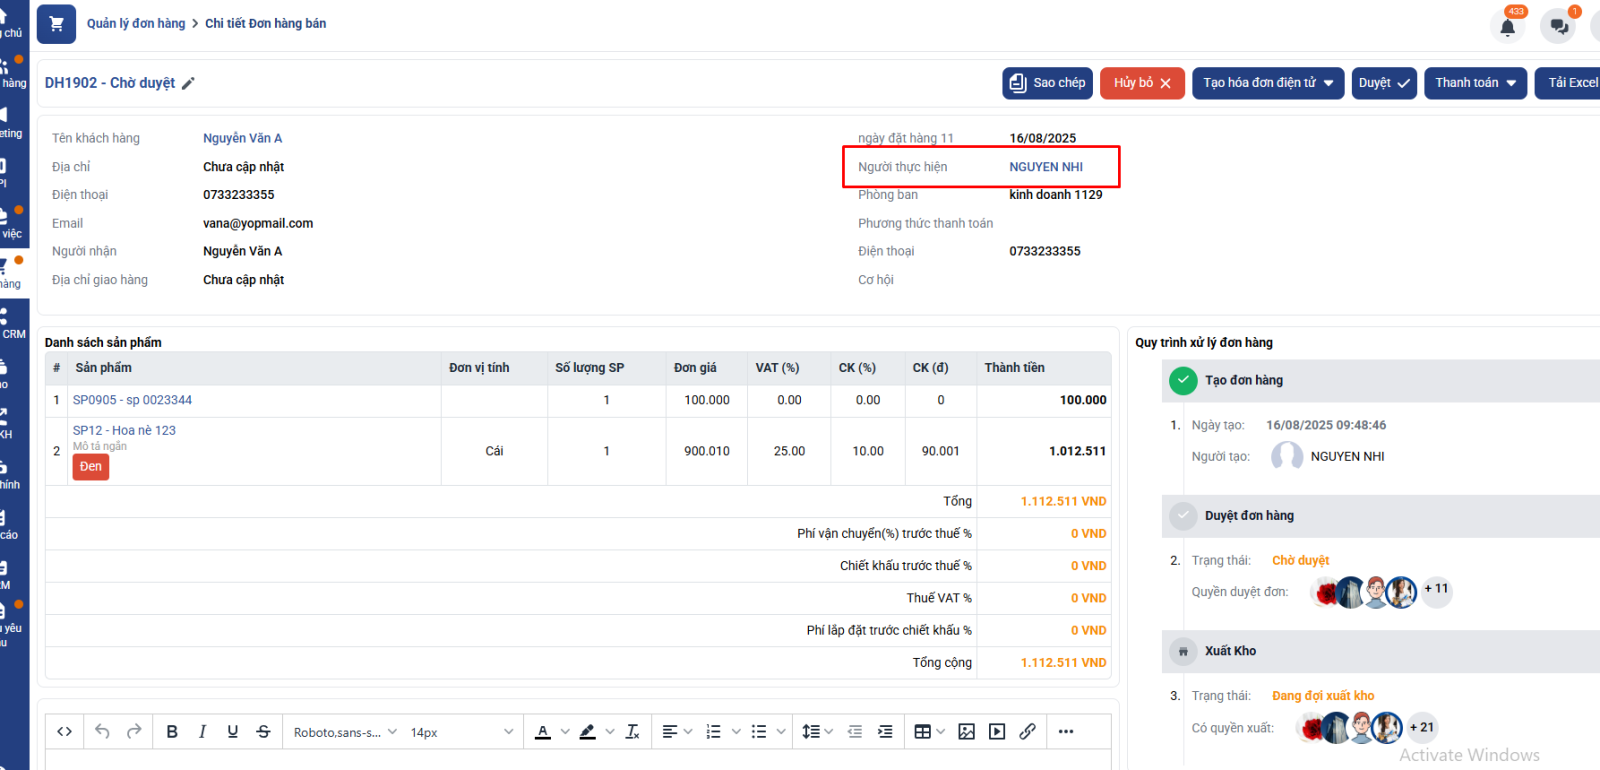The height and width of the screenshot is (770, 1600).
Task: Open the chat messages icon
Action: pyautogui.click(x=1558, y=27)
